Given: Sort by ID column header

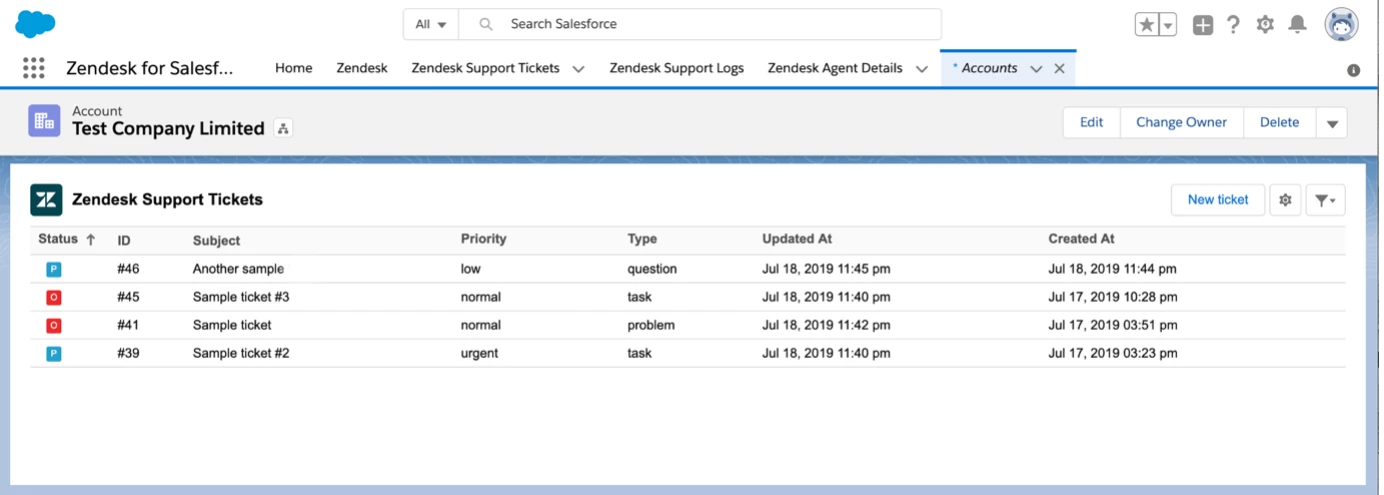Looking at the screenshot, I should pos(124,240).
